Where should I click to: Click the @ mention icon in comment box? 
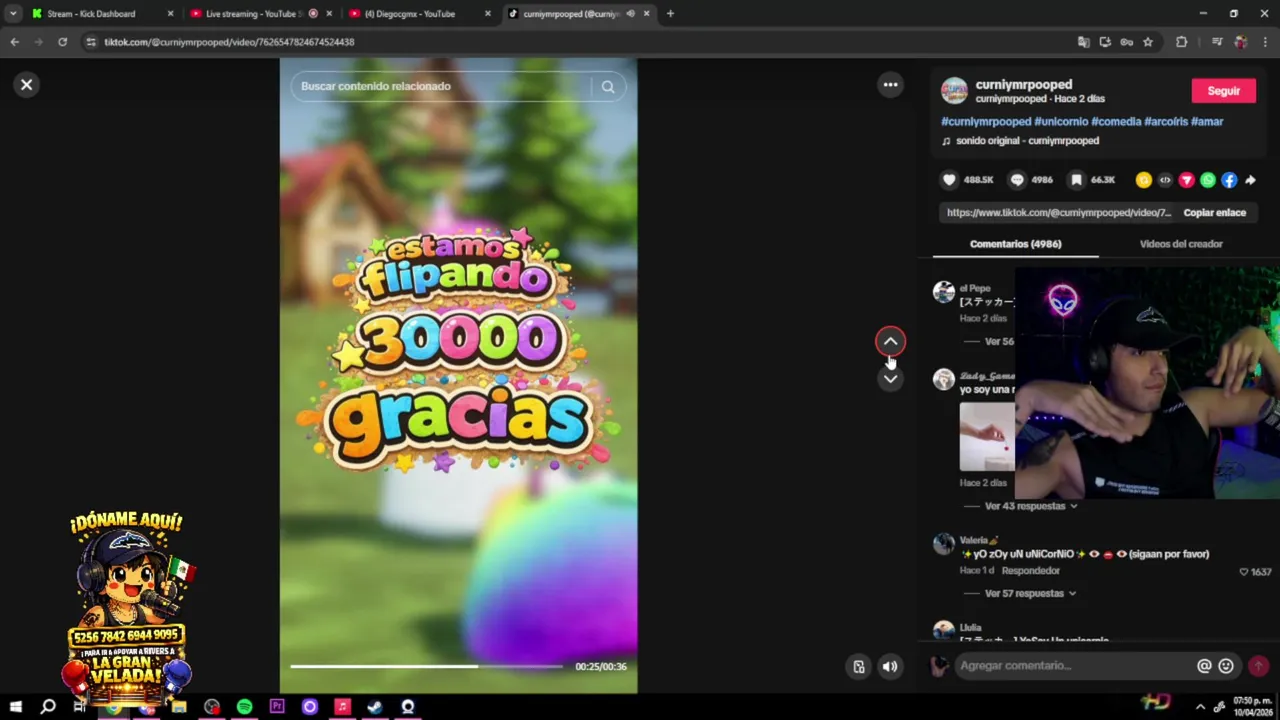pyautogui.click(x=1204, y=666)
